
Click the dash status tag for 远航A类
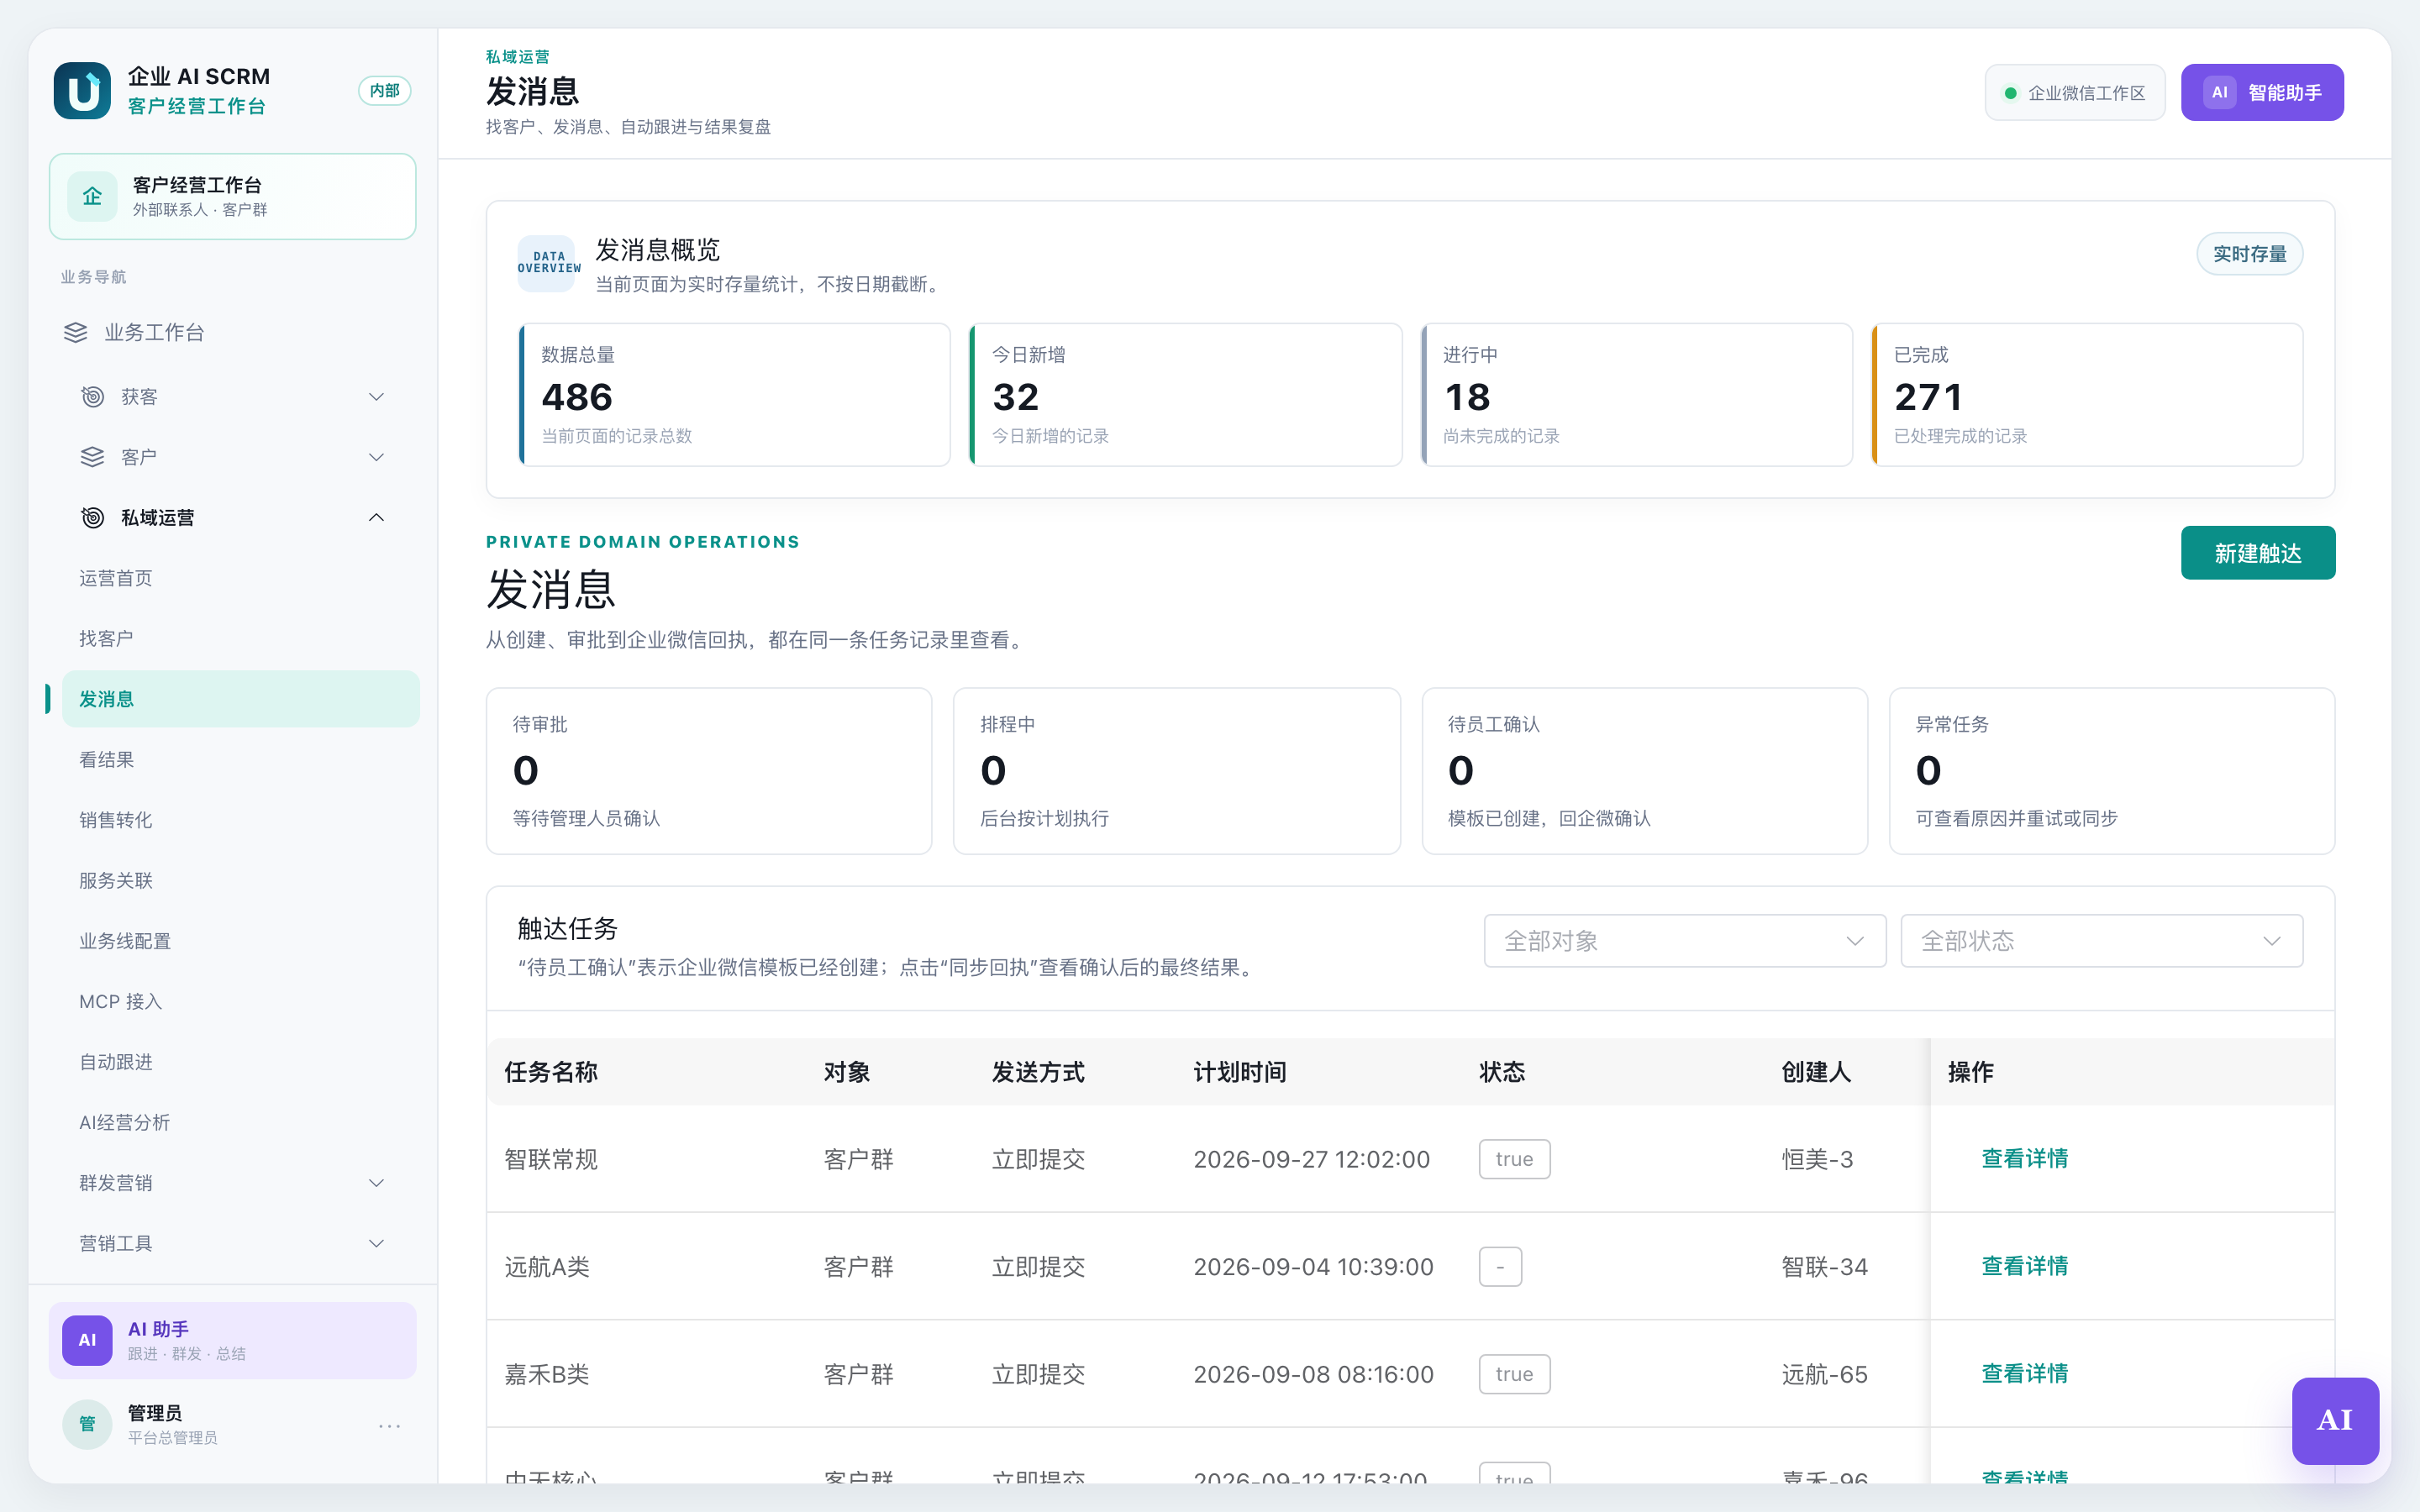pos(1500,1267)
